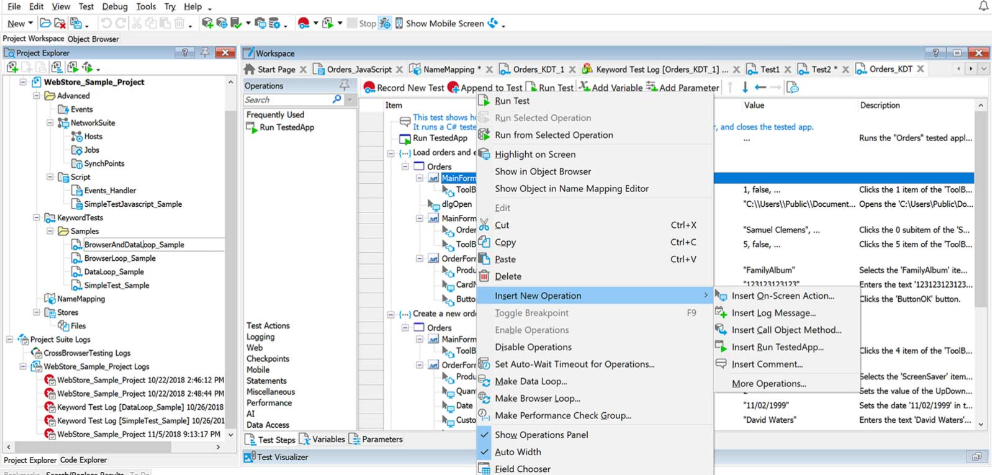The image size is (992, 475).
Task: Open the project suite folder icon in toolbar
Action: tap(45, 23)
